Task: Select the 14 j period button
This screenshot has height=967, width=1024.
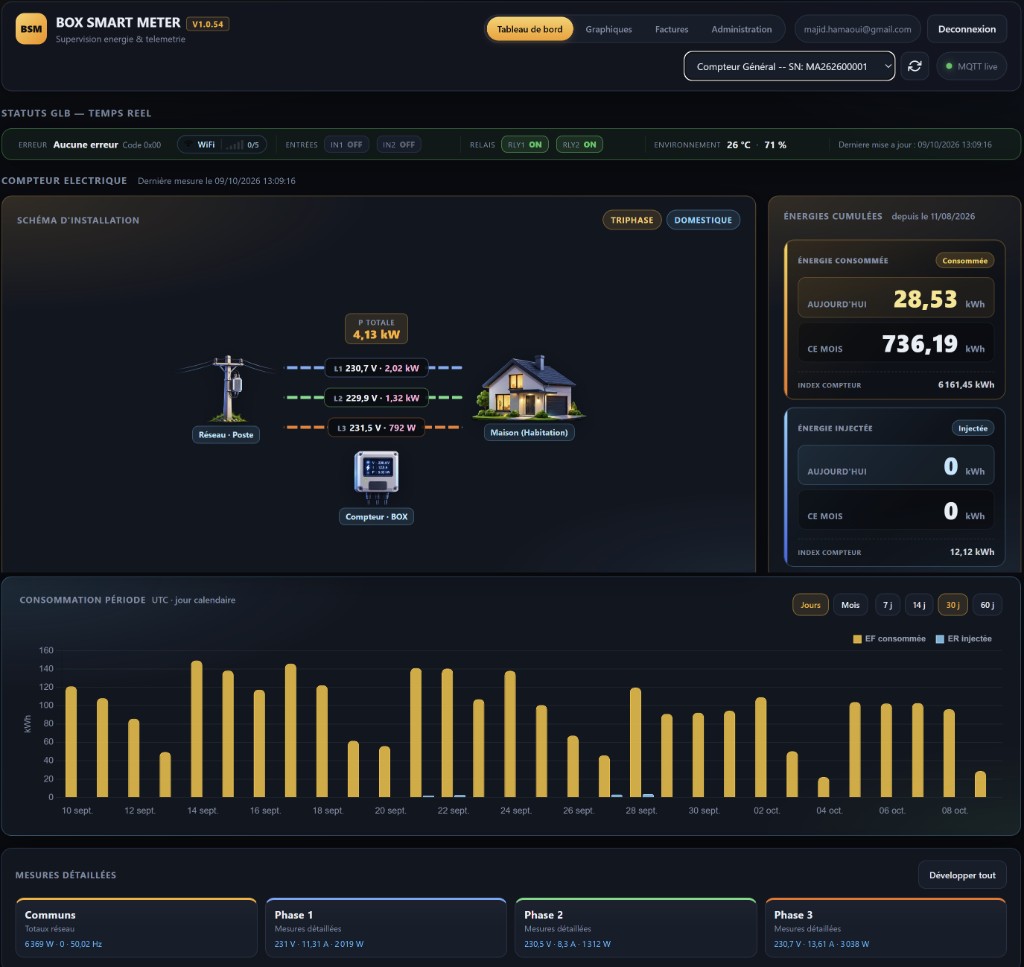Action: pos(919,605)
